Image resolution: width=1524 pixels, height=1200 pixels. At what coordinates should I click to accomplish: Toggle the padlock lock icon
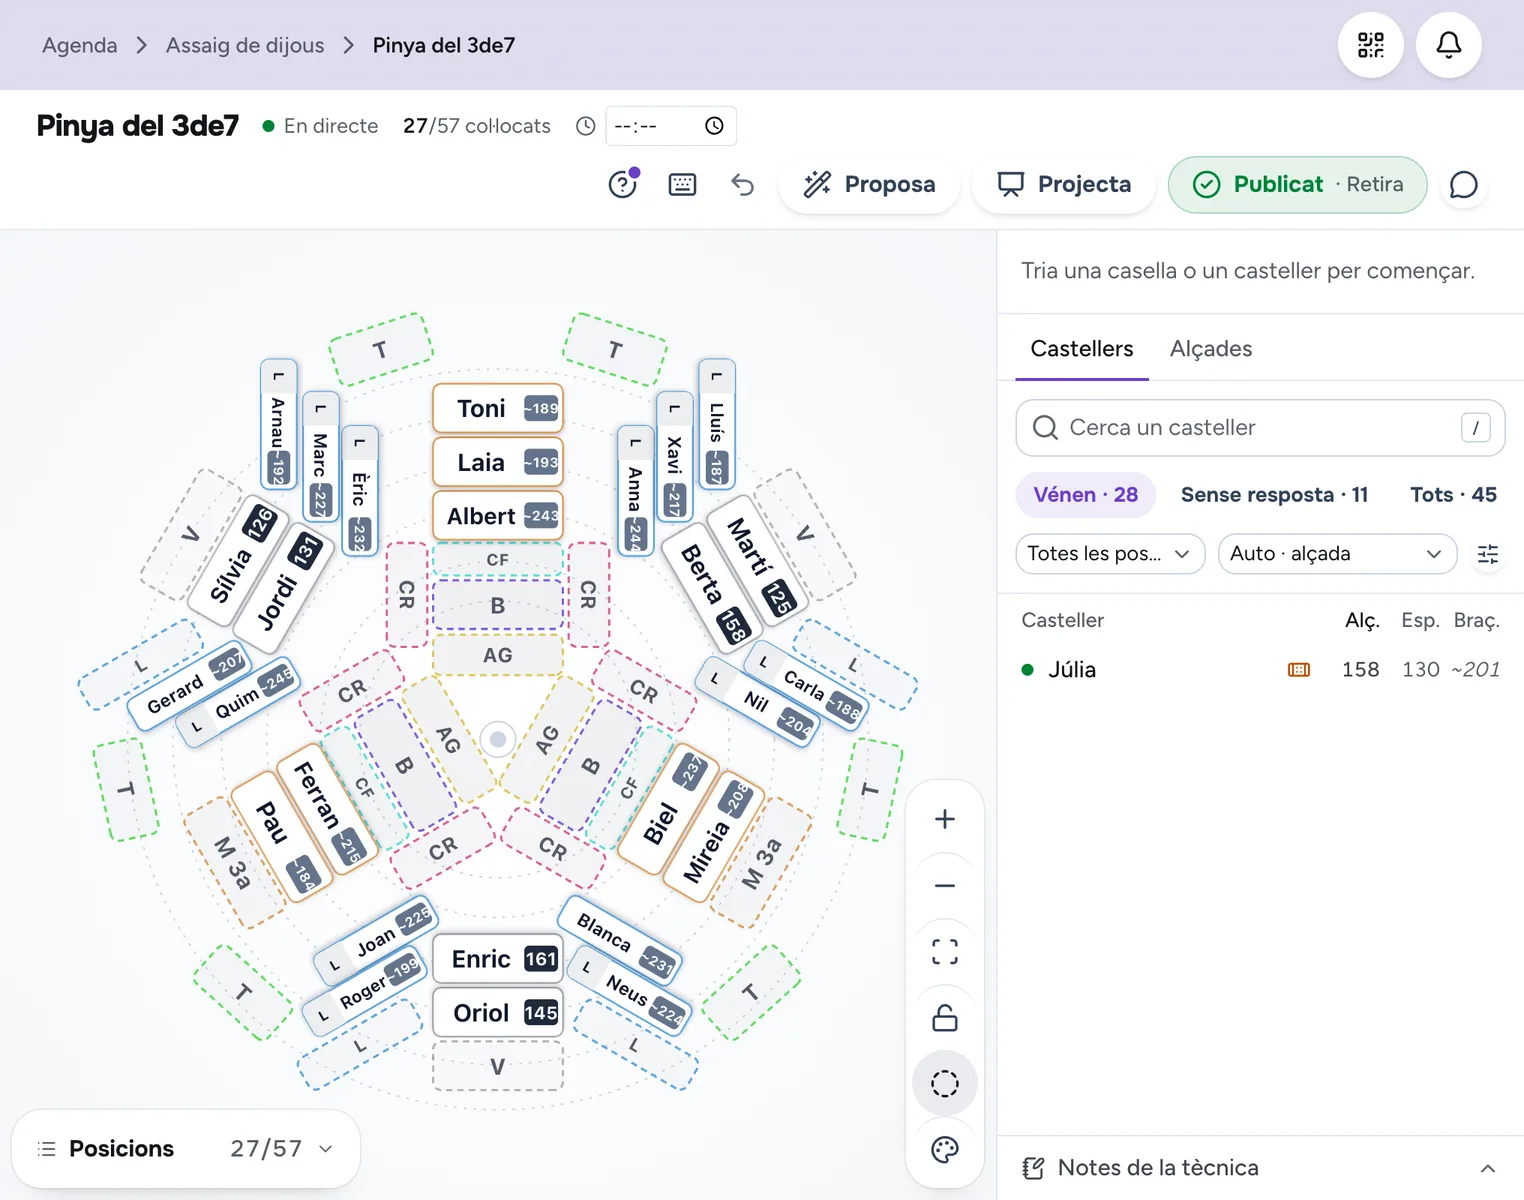pos(945,1018)
